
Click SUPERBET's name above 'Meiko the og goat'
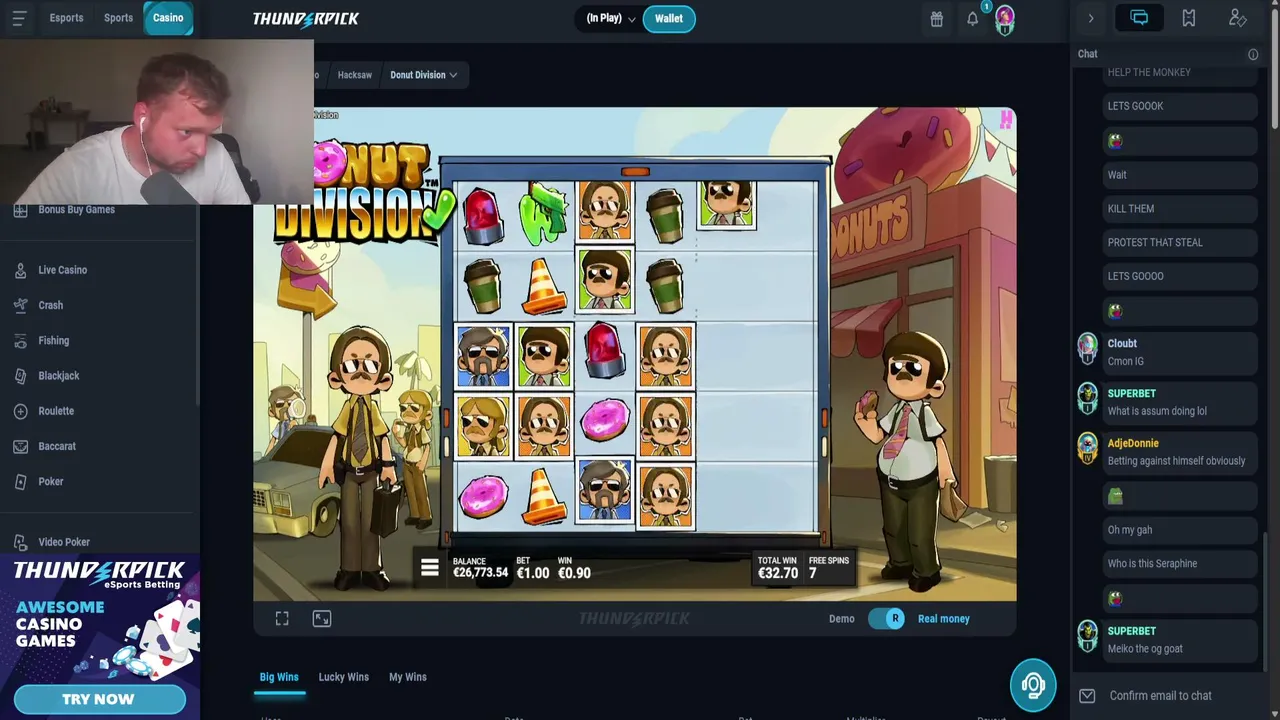point(1131,631)
